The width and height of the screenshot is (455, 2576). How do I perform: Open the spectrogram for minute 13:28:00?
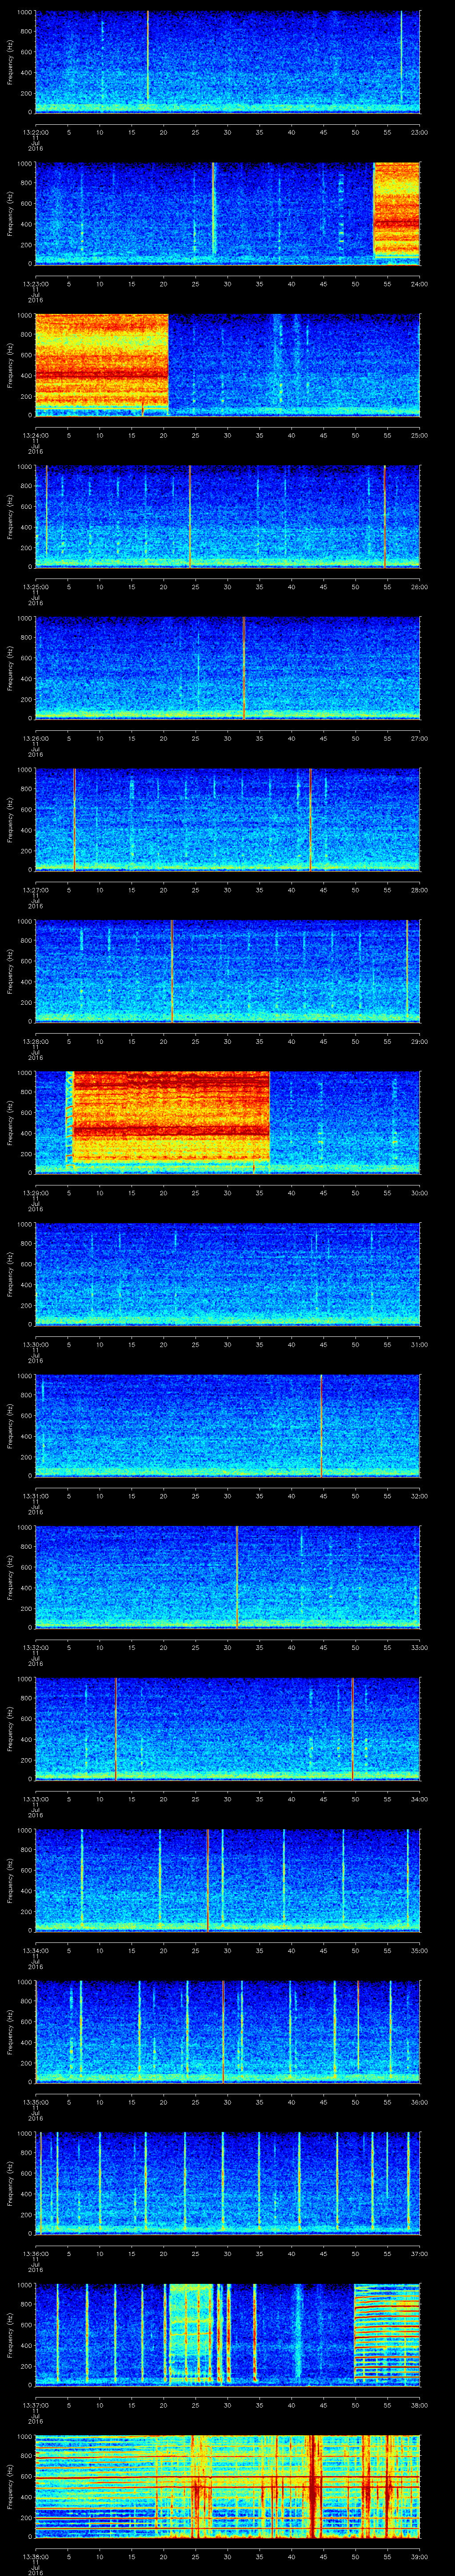[227, 970]
